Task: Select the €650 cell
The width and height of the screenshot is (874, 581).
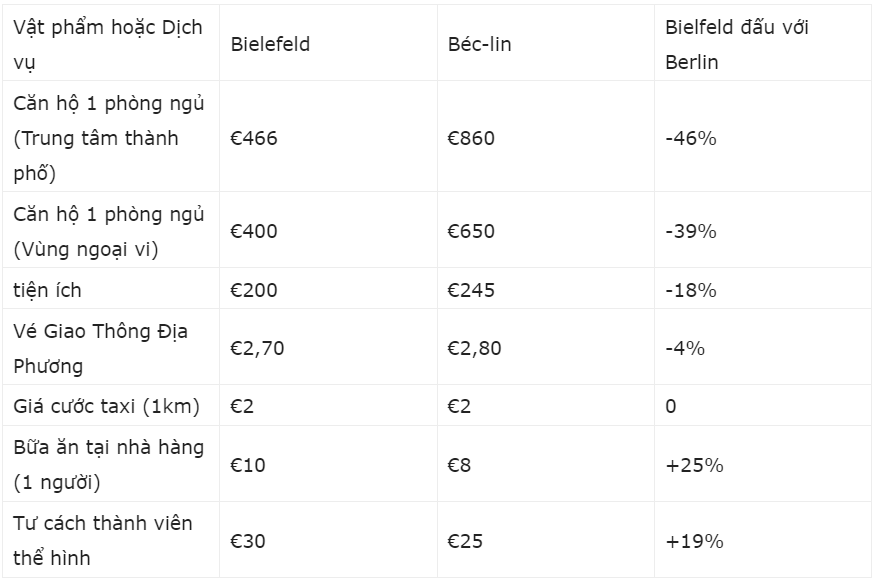Action: (x=545, y=230)
